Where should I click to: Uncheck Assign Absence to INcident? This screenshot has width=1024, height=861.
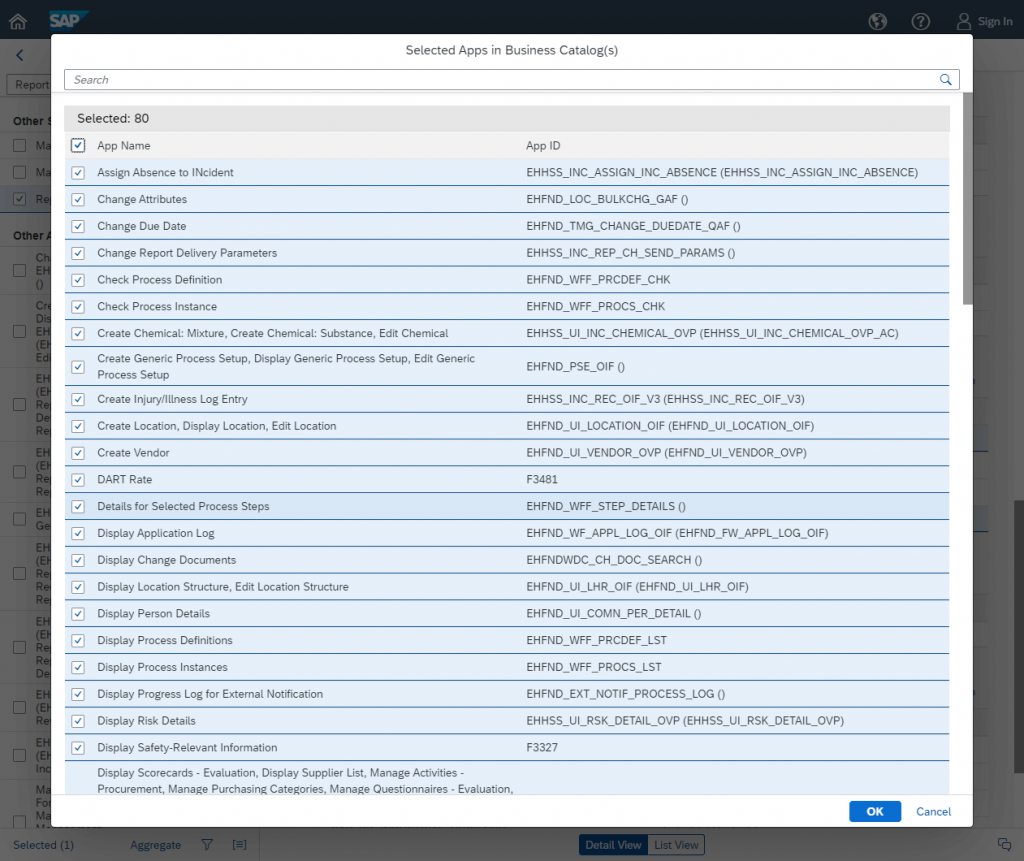(78, 172)
